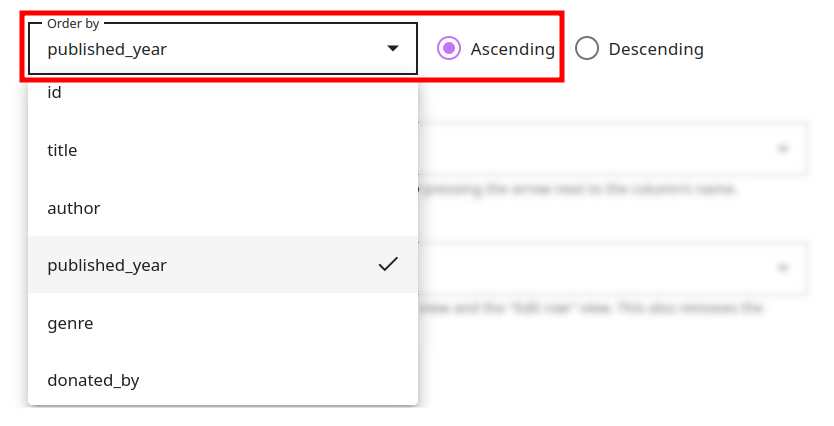
Task: Expand the upper blurred dropdown arrow
Action: click(783, 149)
